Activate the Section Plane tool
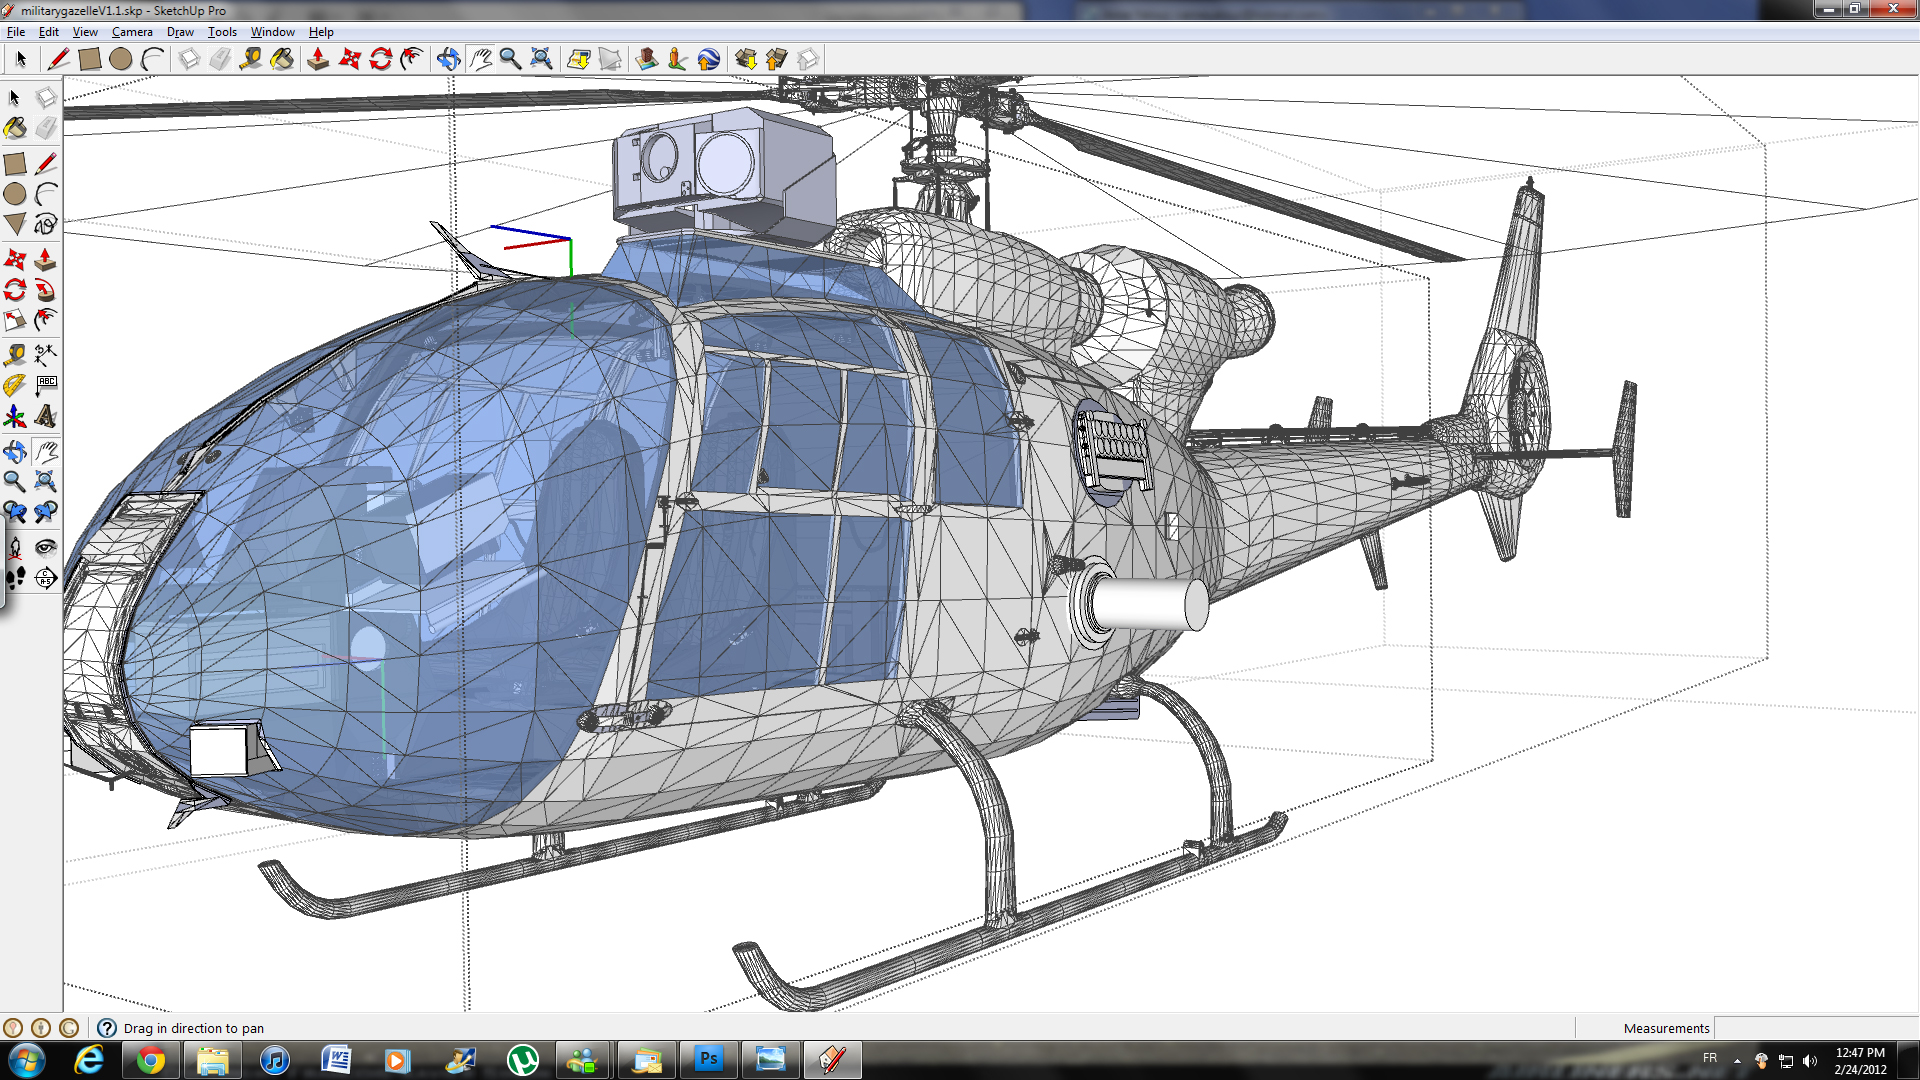Screen dimensions: 1920x1080 coord(46,578)
